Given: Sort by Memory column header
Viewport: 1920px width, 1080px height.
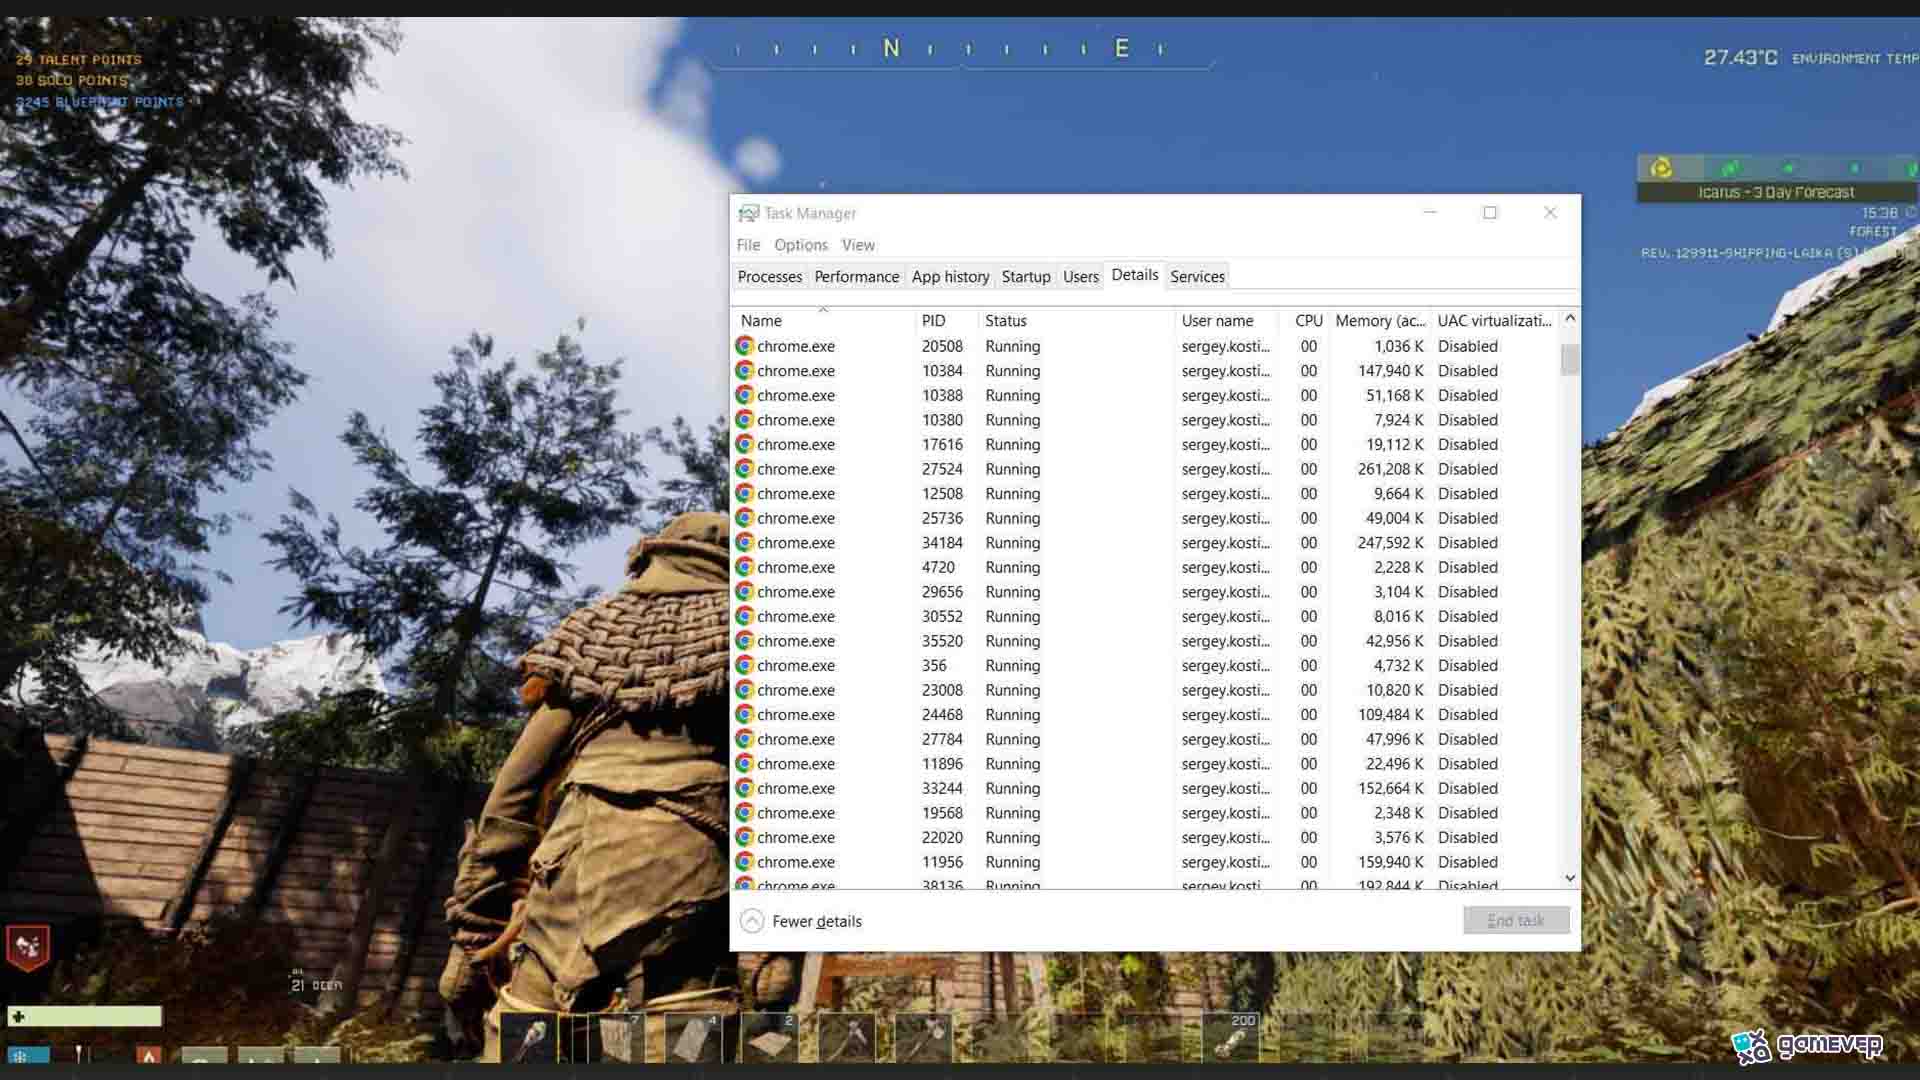Looking at the screenshot, I should [x=1380, y=321].
